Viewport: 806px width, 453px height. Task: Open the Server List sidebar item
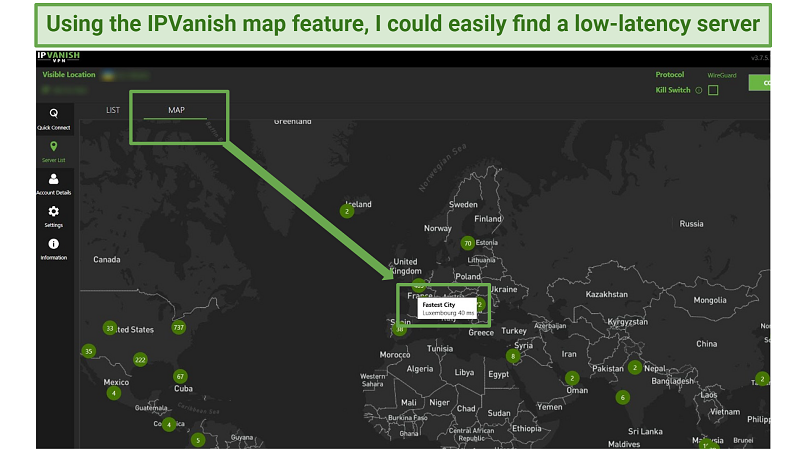(54, 152)
